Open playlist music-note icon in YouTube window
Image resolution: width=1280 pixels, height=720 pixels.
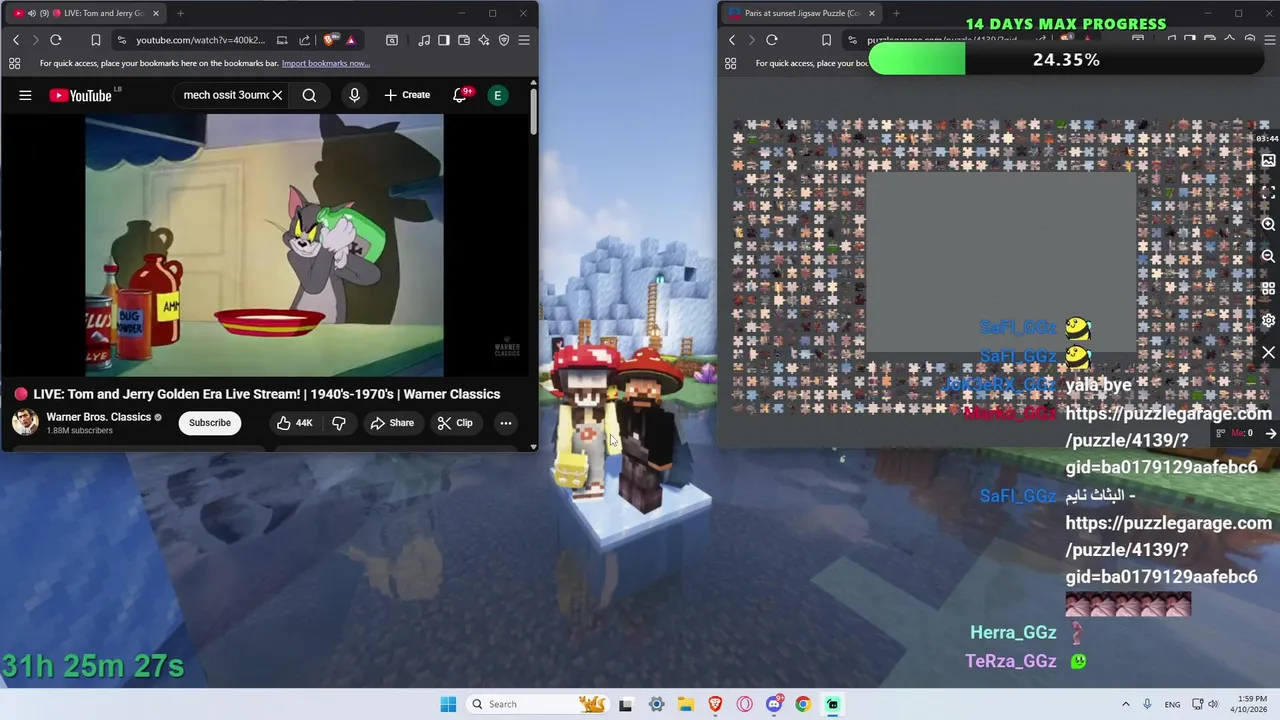424,40
